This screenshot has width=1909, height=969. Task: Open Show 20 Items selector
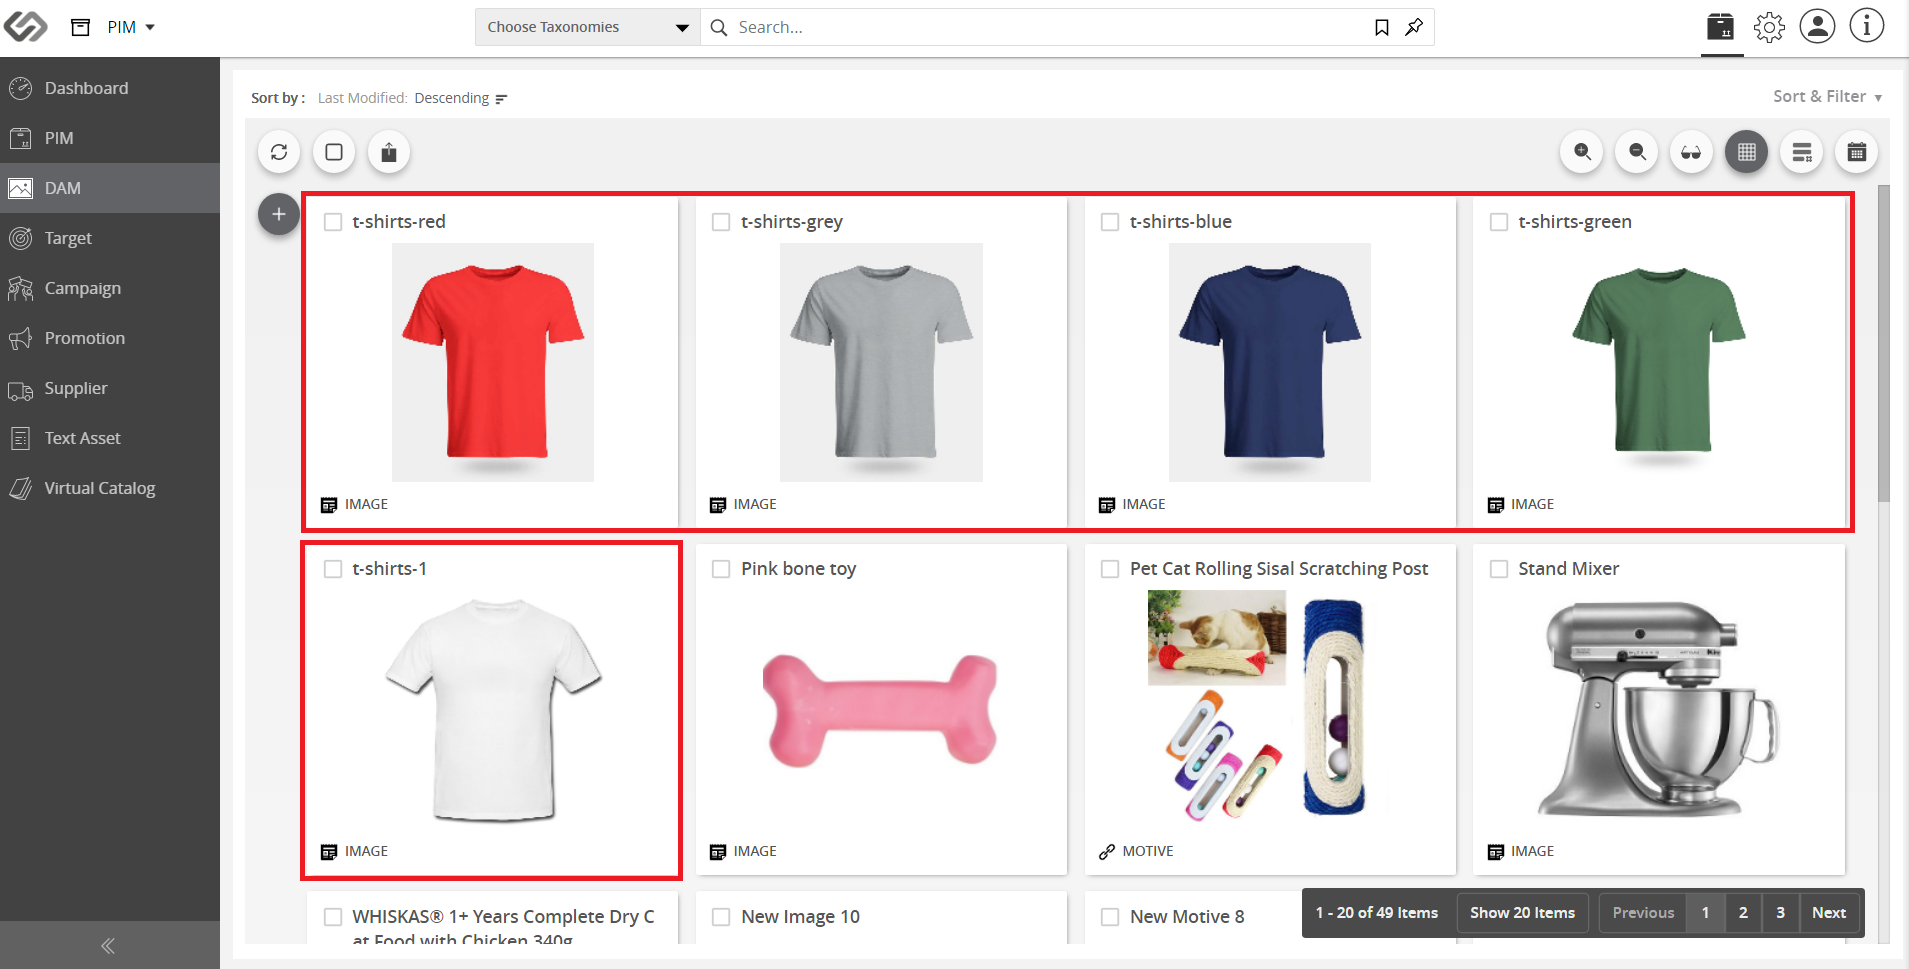[x=1522, y=913]
